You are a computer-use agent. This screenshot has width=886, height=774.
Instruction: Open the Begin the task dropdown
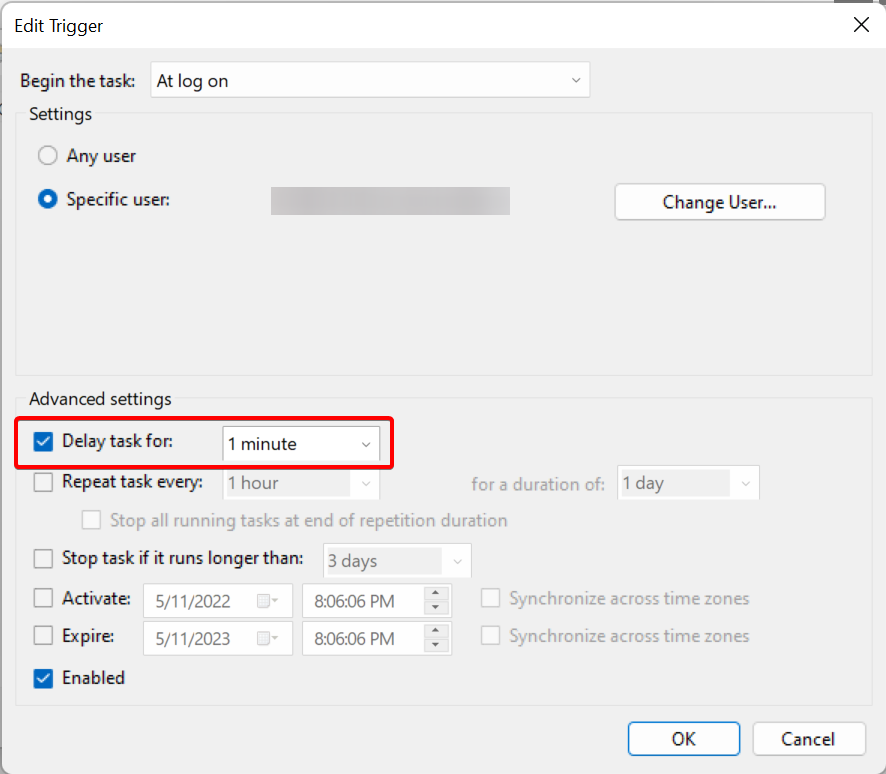[370, 81]
